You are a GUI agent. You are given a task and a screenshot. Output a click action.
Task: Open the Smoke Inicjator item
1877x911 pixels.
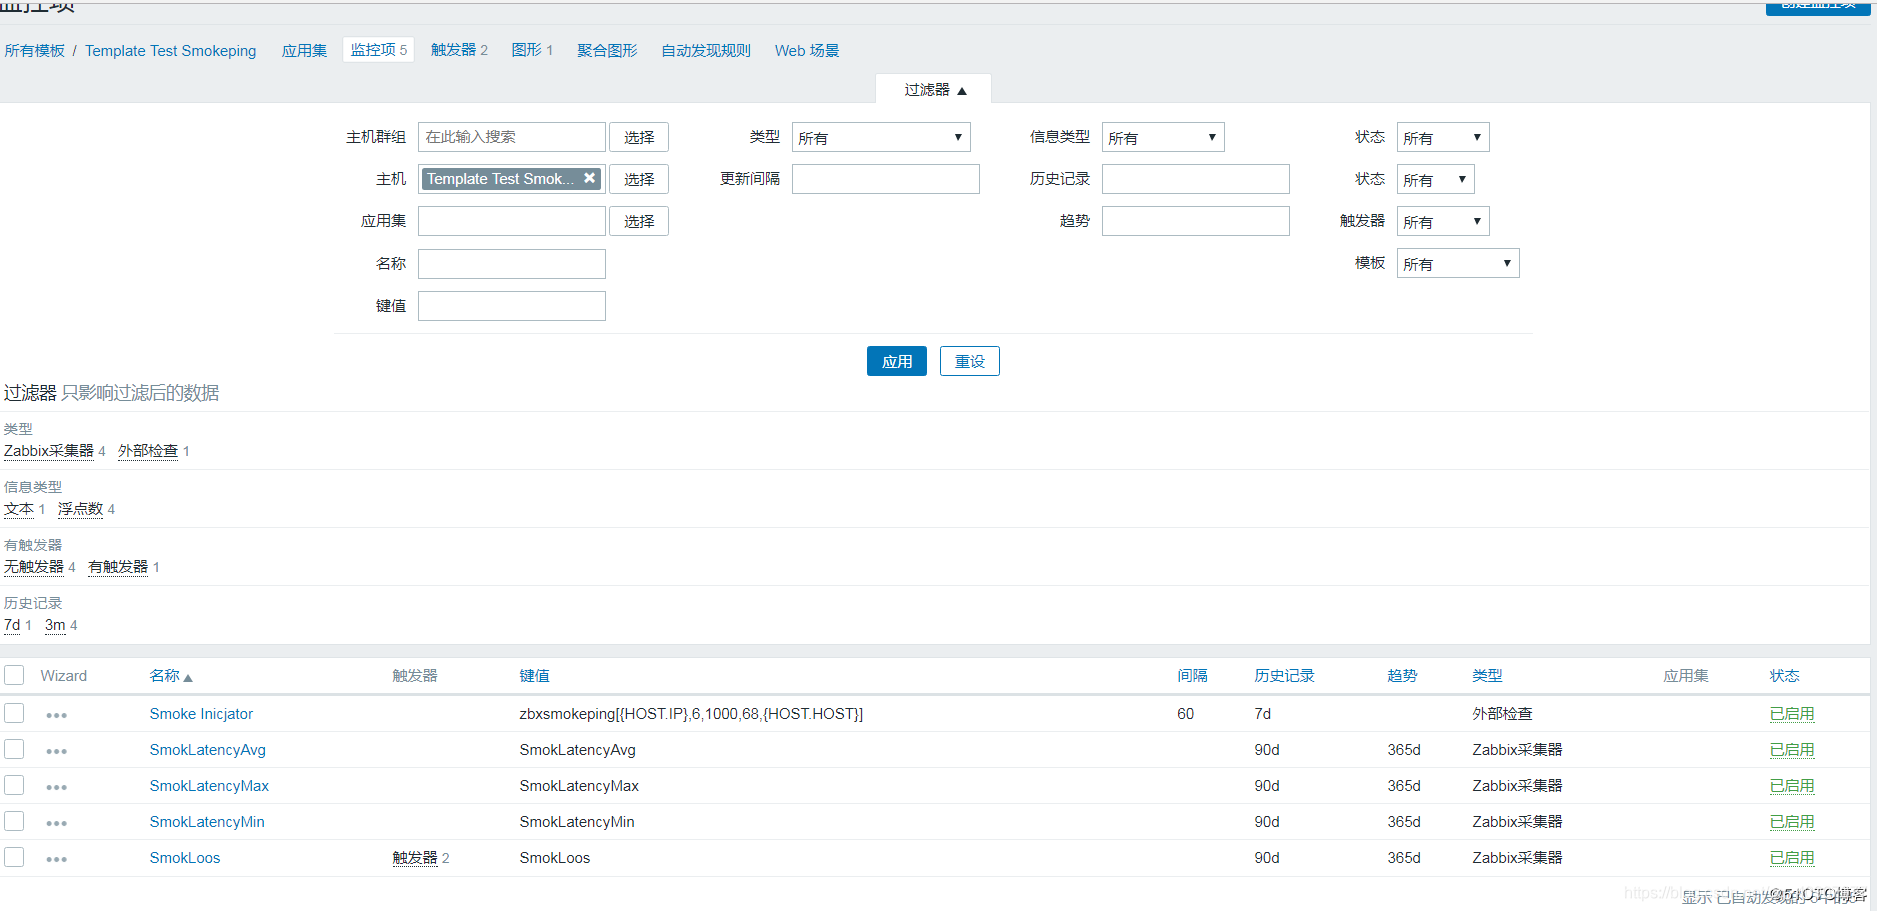click(x=201, y=714)
